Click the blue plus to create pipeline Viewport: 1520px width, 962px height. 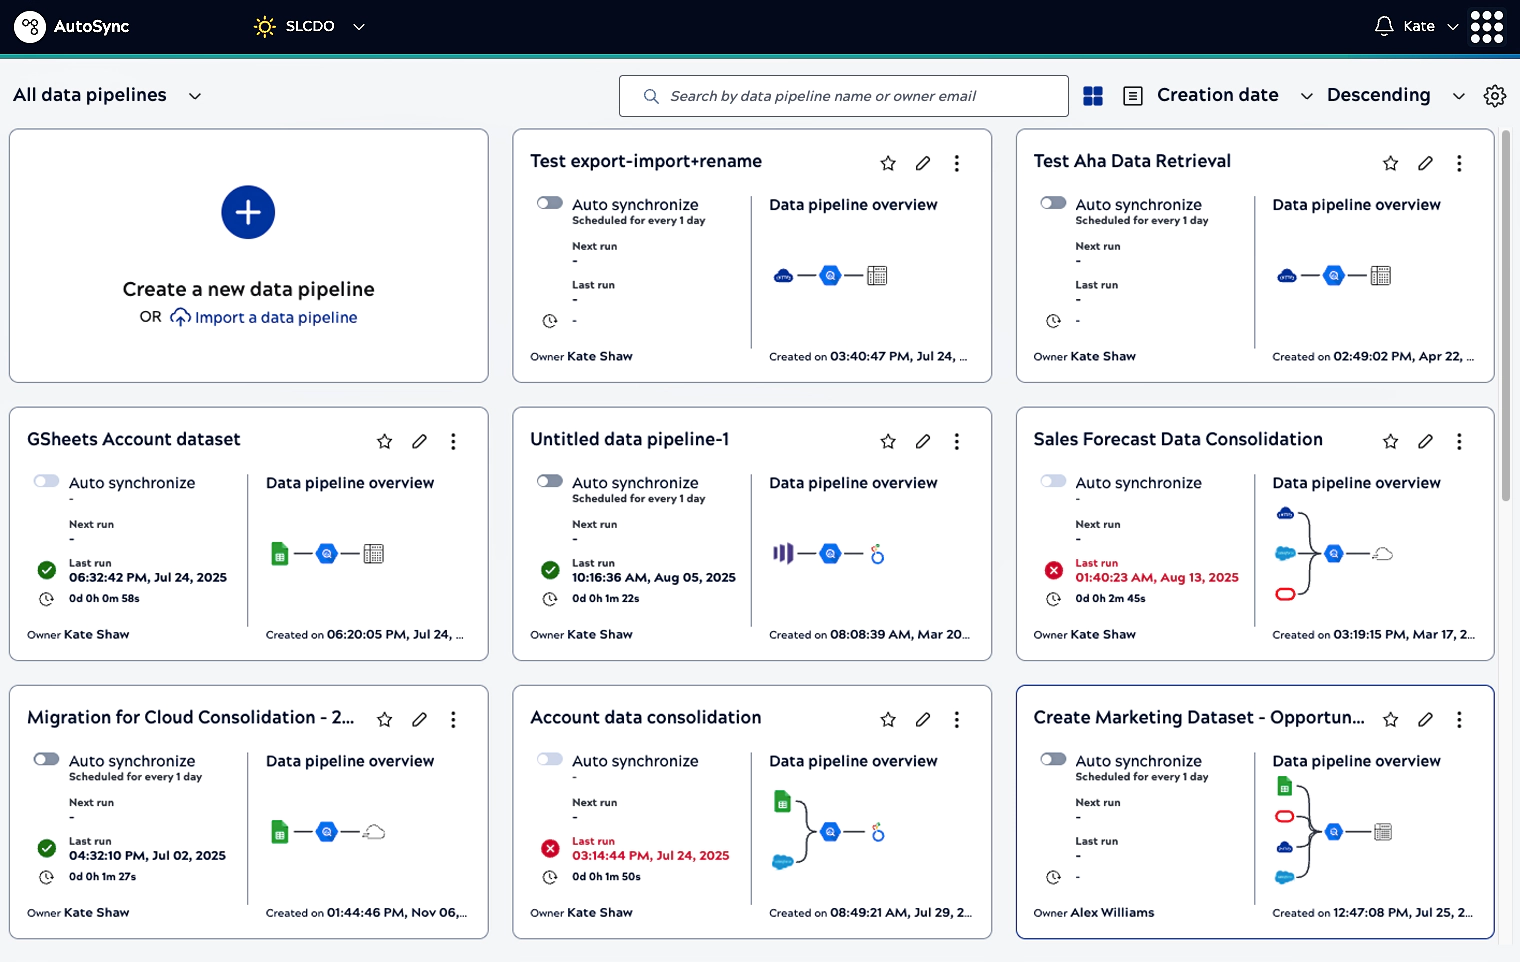tap(248, 212)
